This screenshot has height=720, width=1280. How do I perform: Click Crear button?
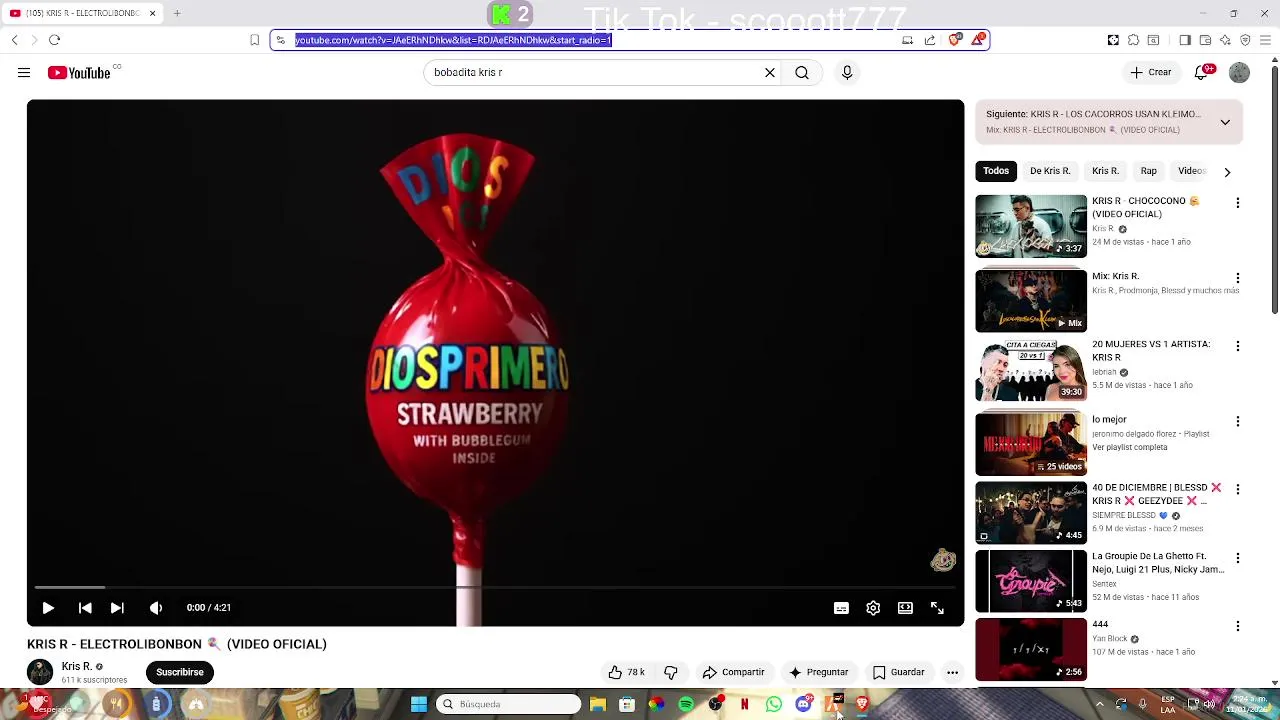[1151, 73]
